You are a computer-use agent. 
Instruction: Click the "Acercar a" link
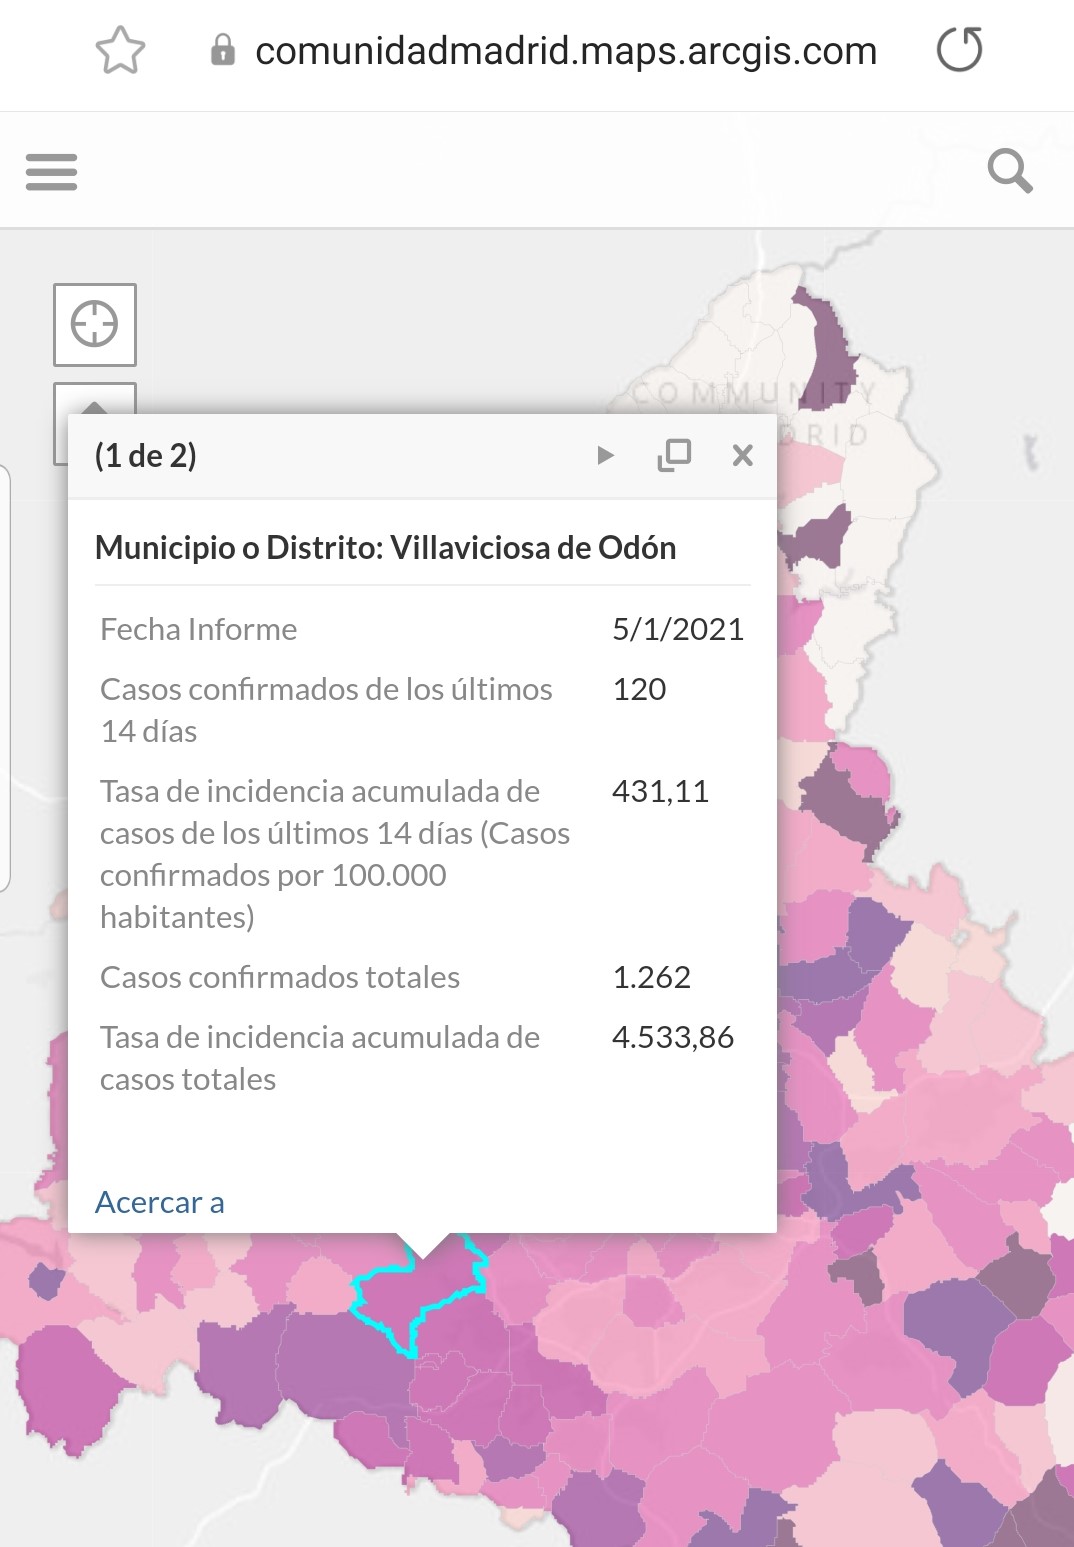pos(159,1202)
